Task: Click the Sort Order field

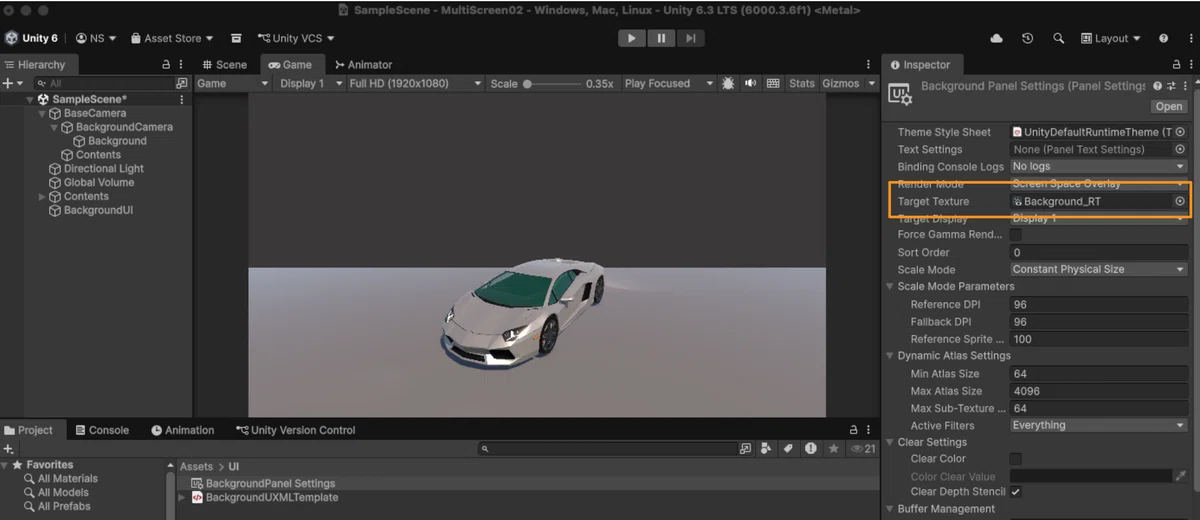Action: [1098, 253]
